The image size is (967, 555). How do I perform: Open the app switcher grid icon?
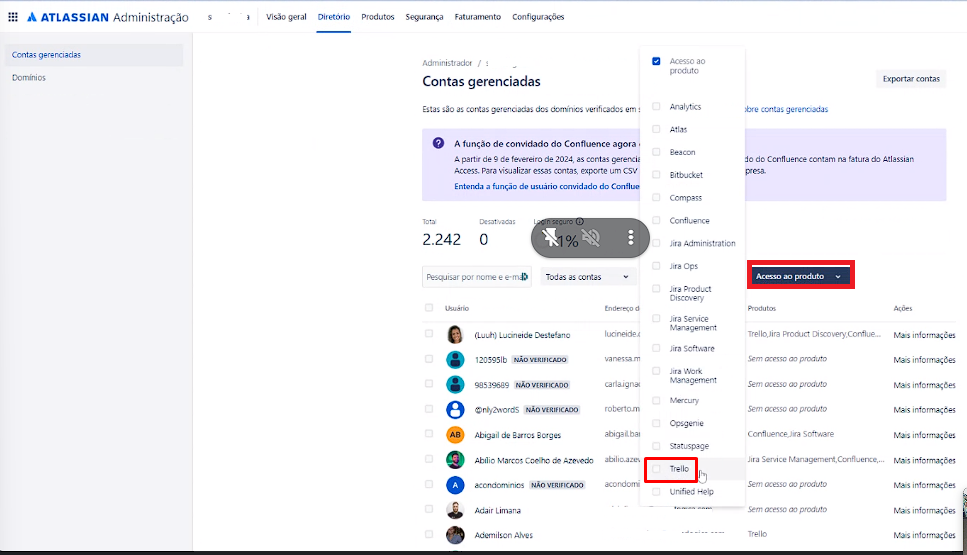[13, 17]
